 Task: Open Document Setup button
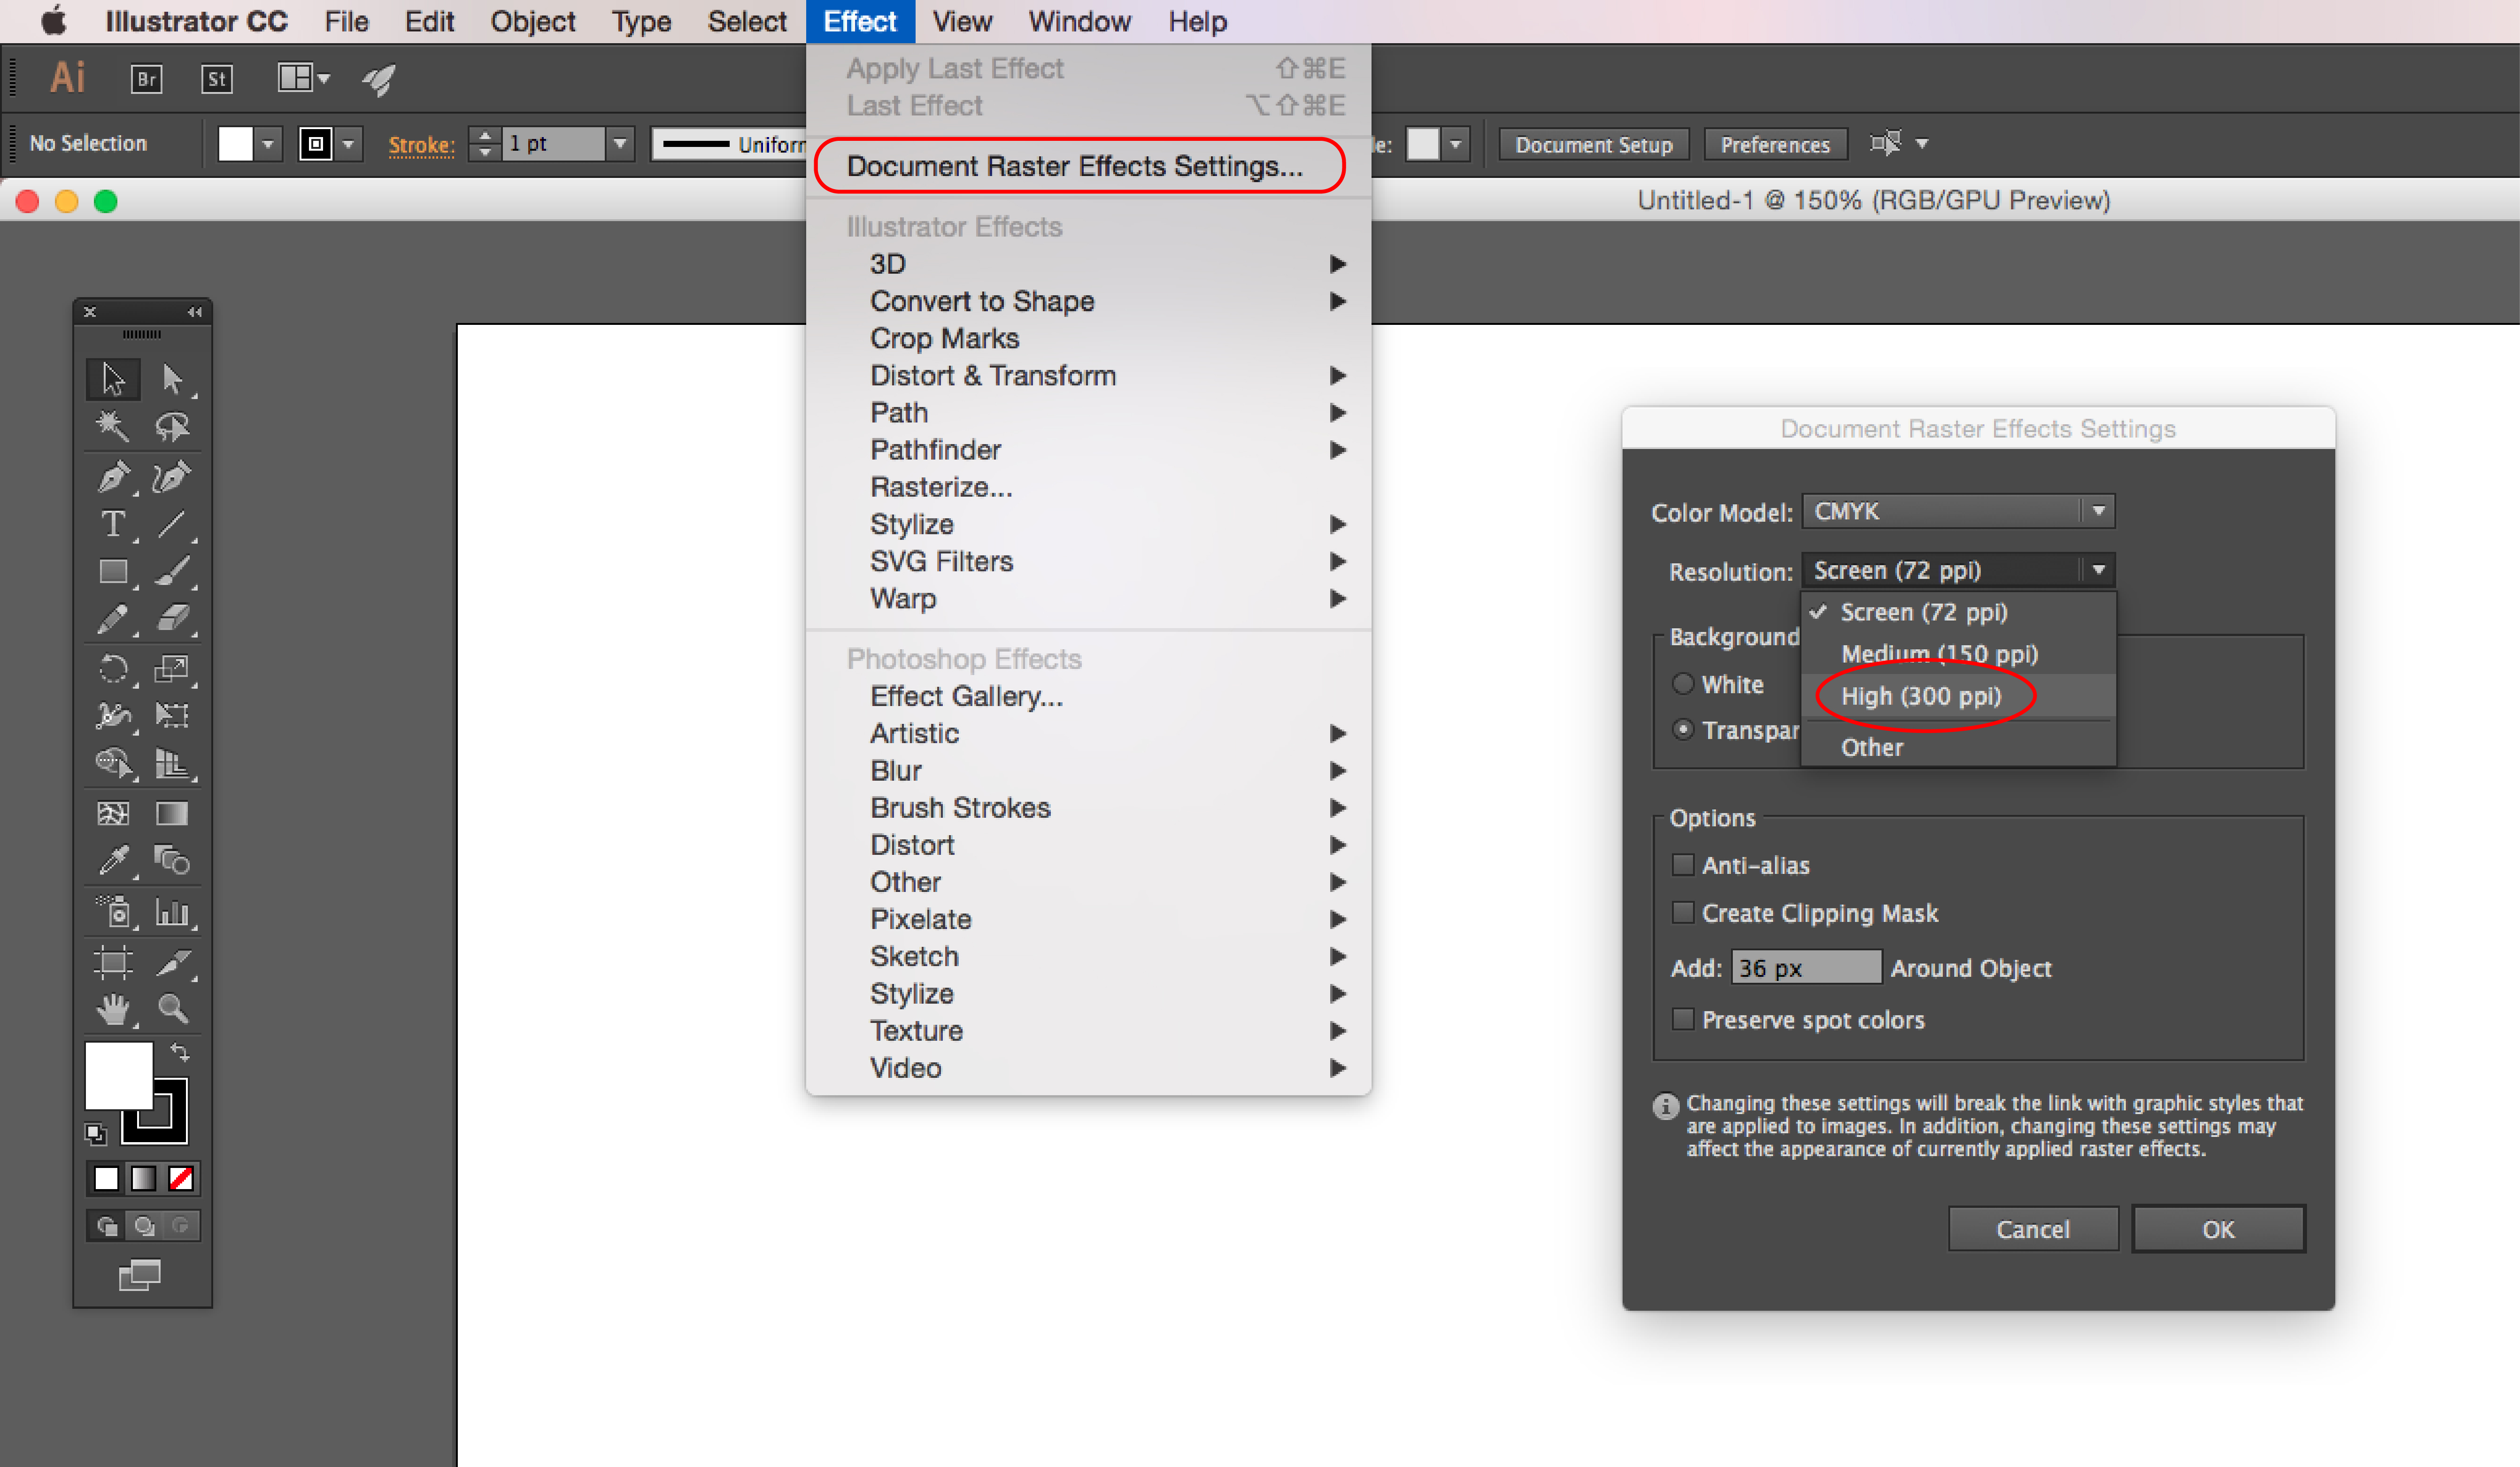(x=1593, y=144)
